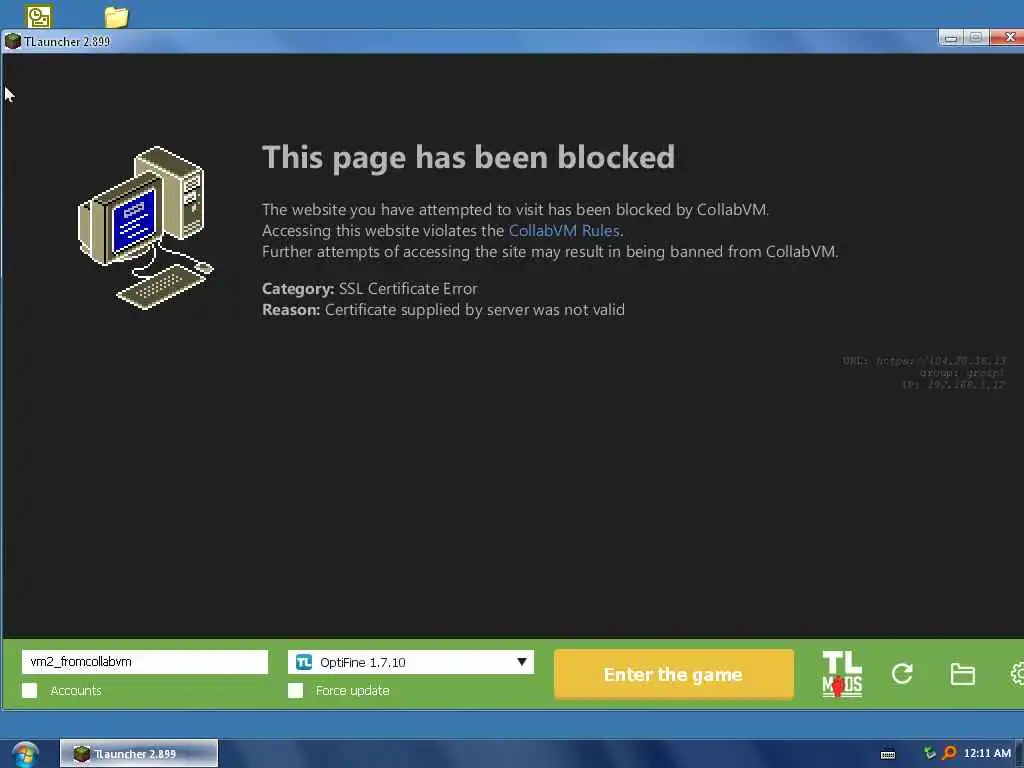1024x768 pixels.
Task: Open the CollabVM Rules link
Action: tap(564, 231)
